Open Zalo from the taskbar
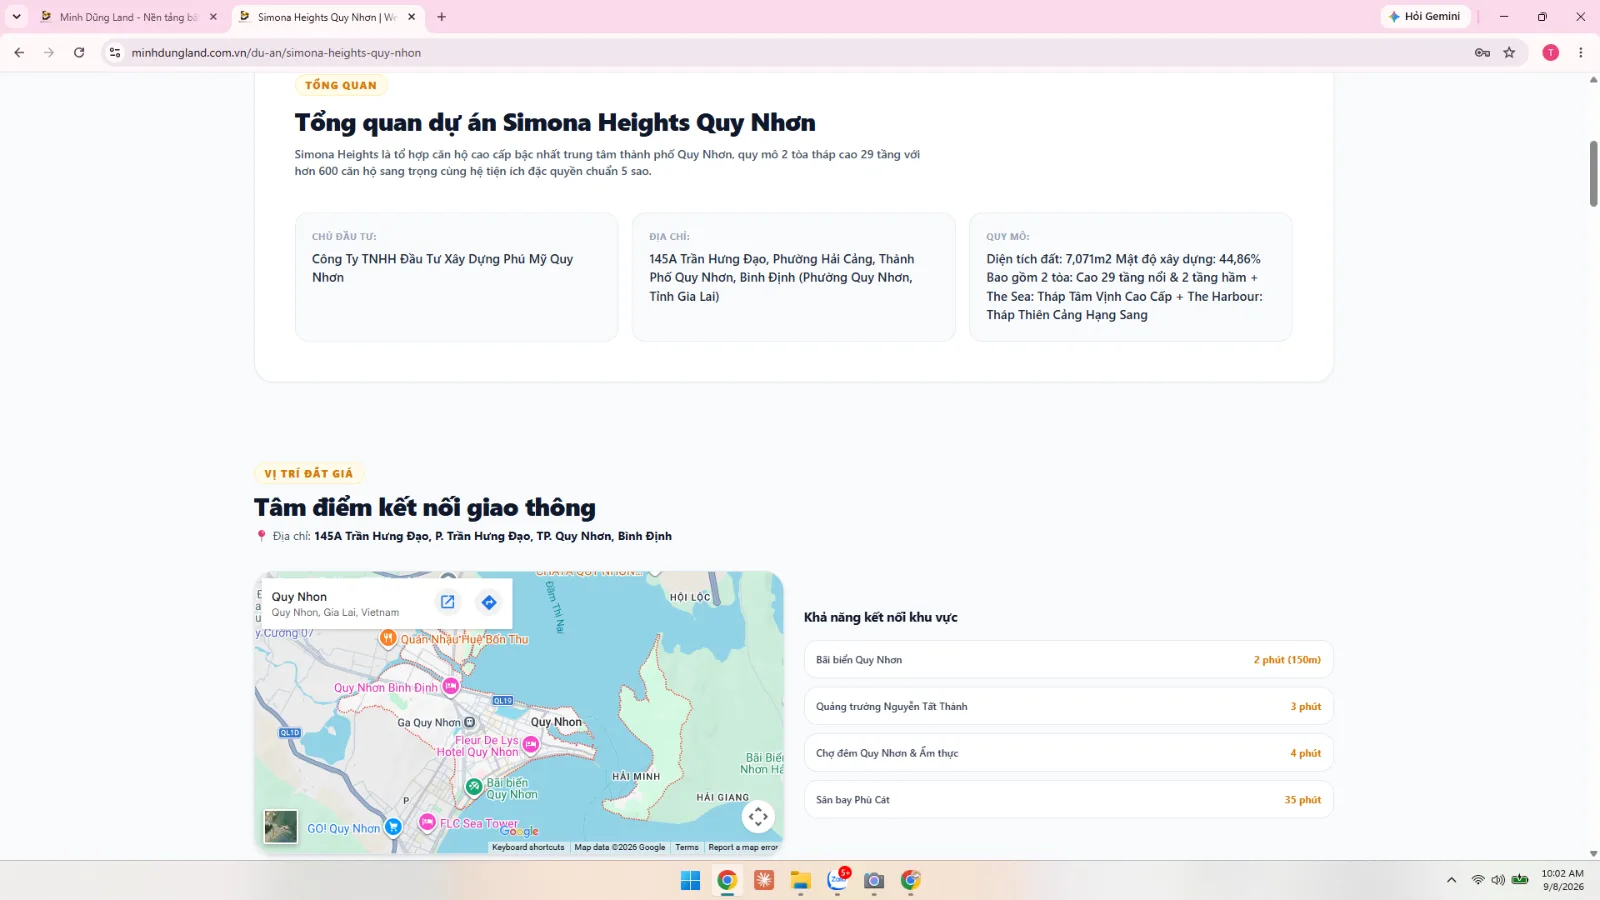1600x900 pixels. (838, 880)
